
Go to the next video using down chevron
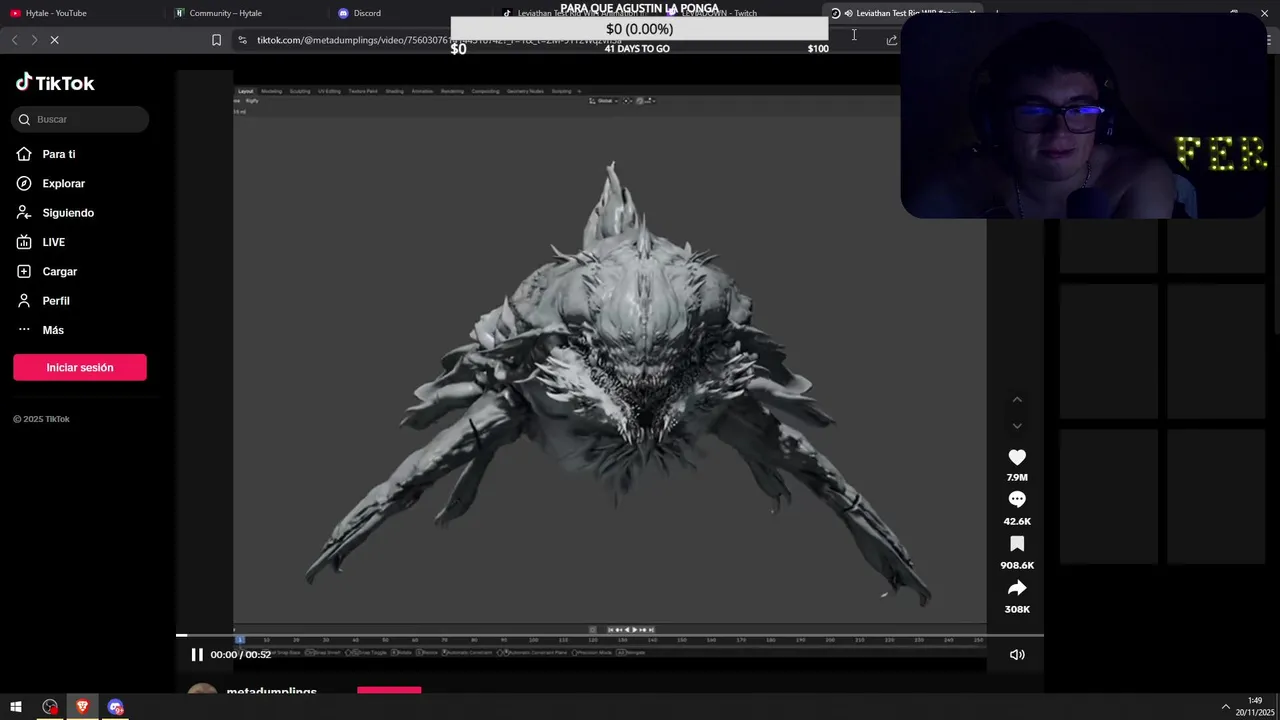coord(1017,426)
